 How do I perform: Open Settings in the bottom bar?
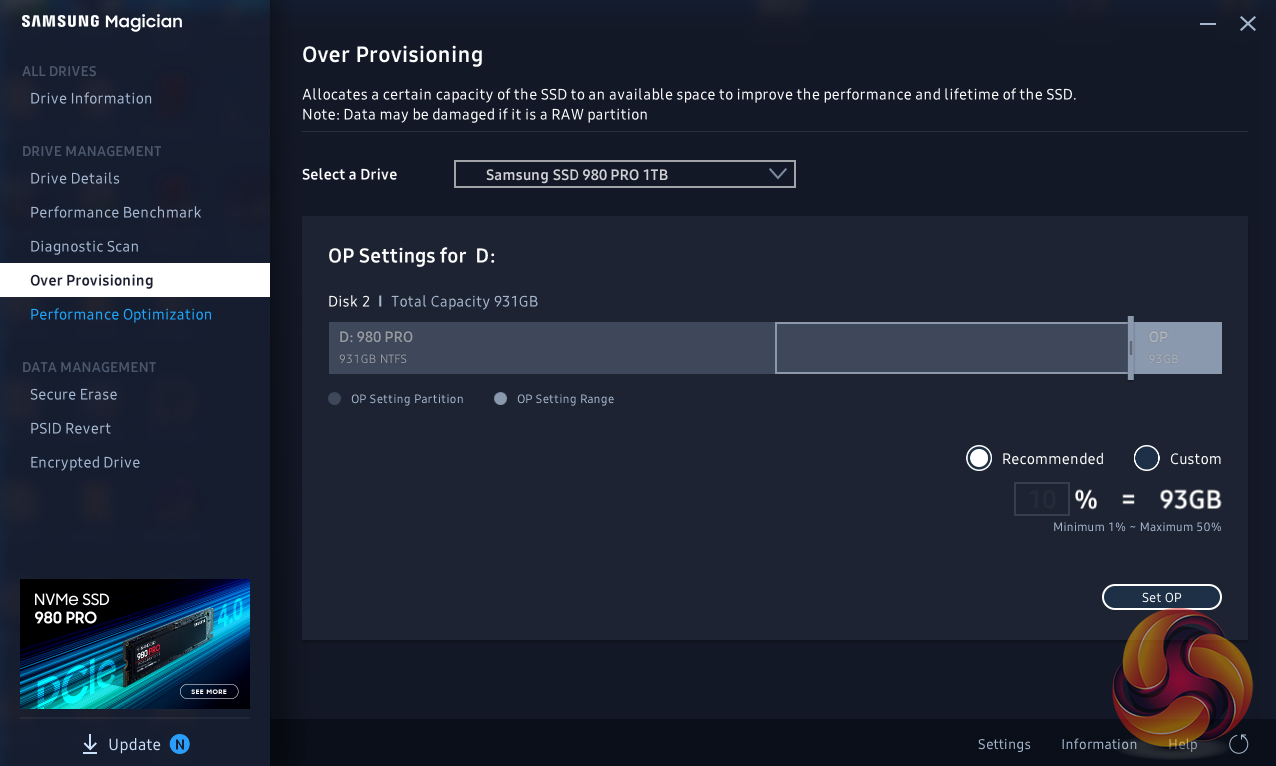1004,744
